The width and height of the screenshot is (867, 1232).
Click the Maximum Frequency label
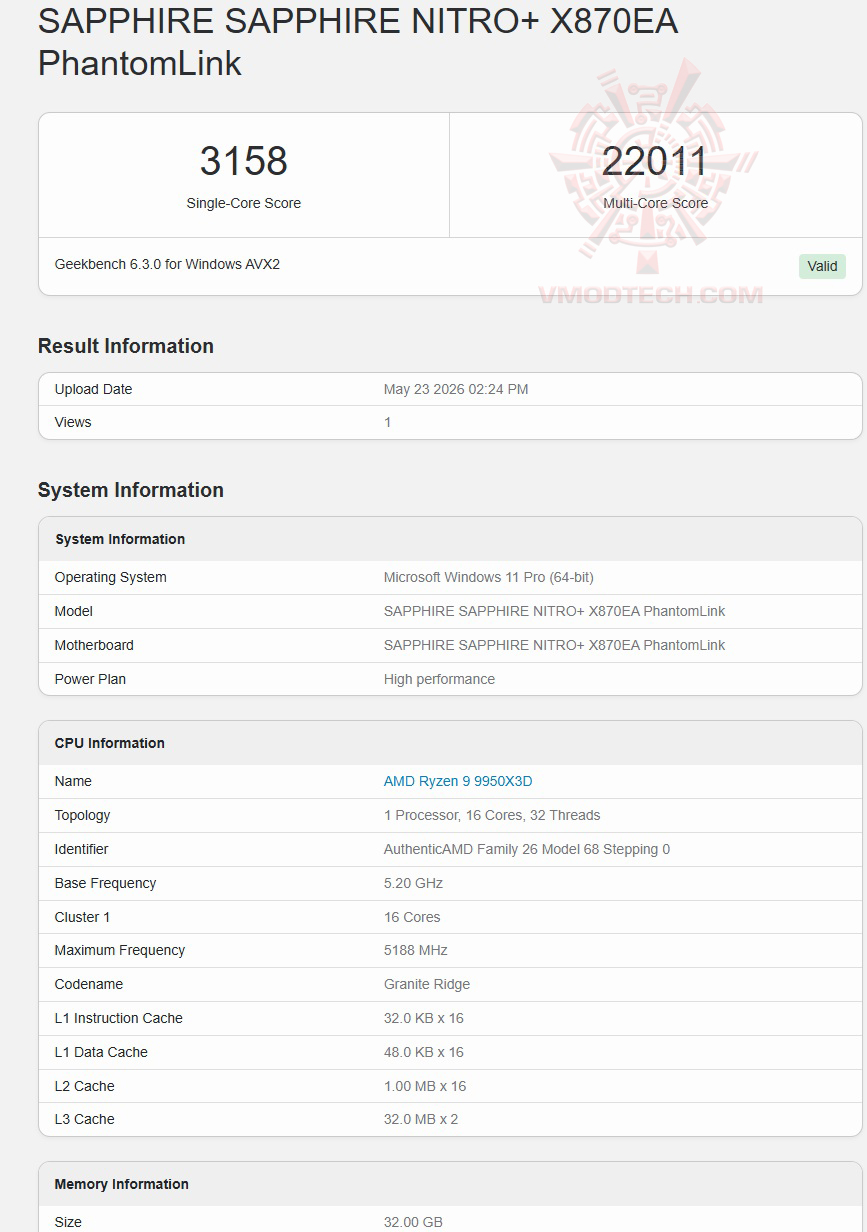pos(120,950)
